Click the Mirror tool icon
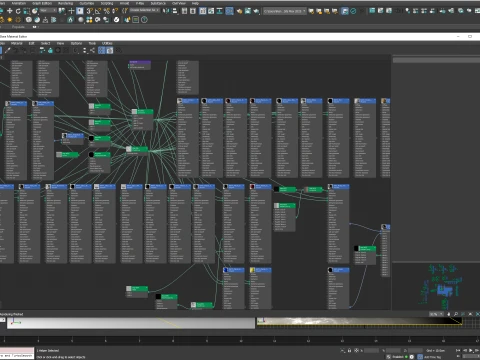Screen dimensions: 480x360 [166, 11]
